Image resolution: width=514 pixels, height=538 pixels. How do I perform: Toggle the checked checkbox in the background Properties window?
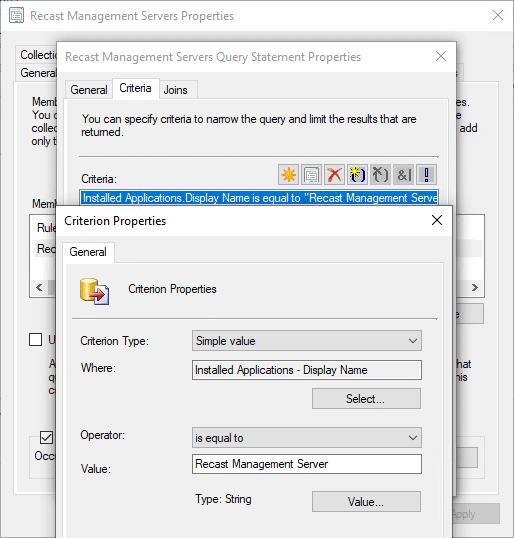(46, 437)
